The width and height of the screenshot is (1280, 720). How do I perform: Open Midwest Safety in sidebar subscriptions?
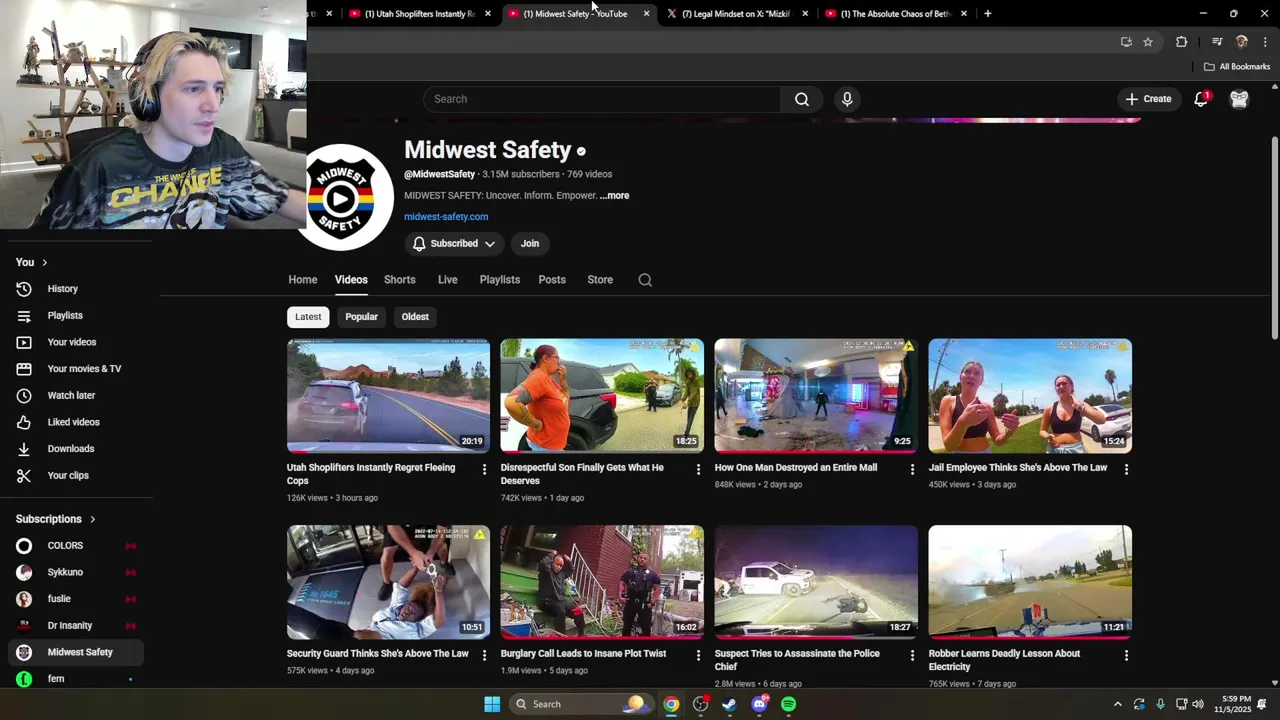pyautogui.click(x=76, y=653)
